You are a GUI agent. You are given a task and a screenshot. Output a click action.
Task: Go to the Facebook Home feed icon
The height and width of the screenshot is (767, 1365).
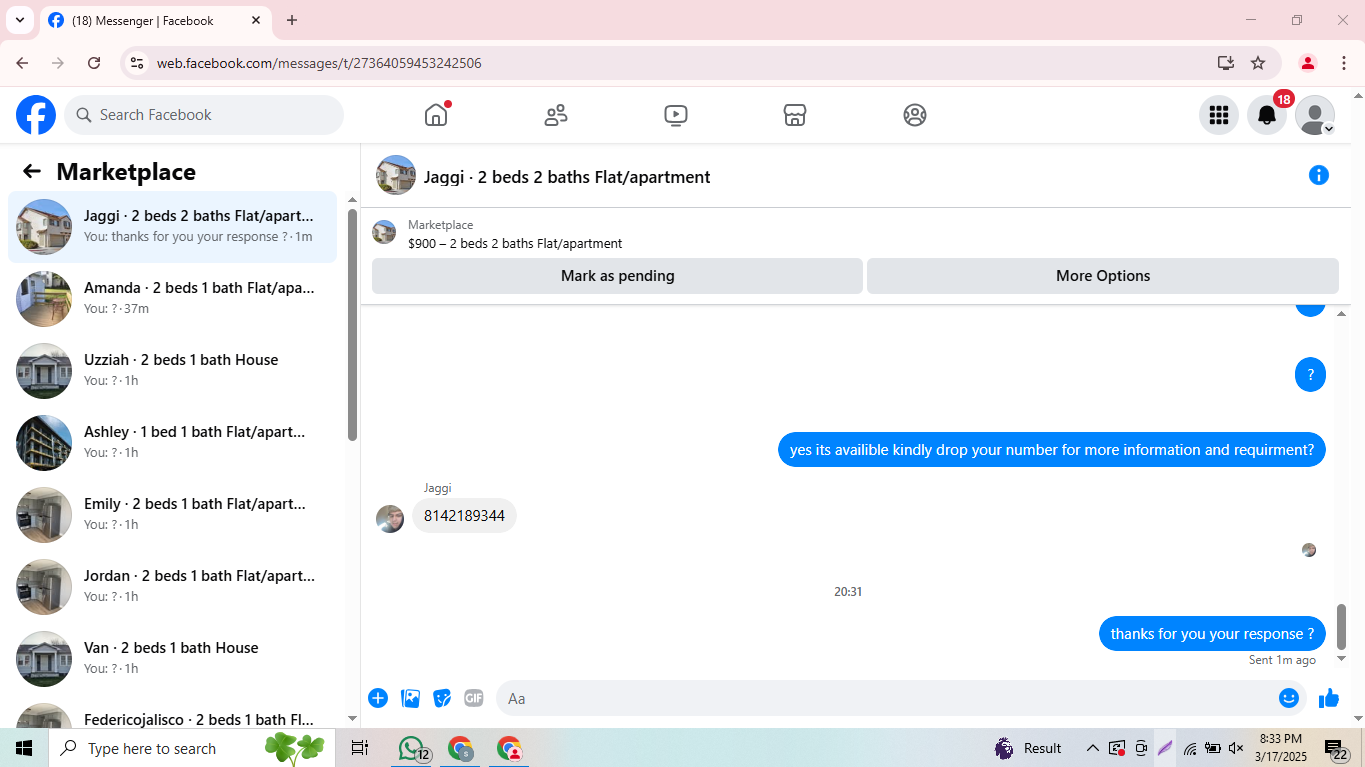pyautogui.click(x=436, y=115)
